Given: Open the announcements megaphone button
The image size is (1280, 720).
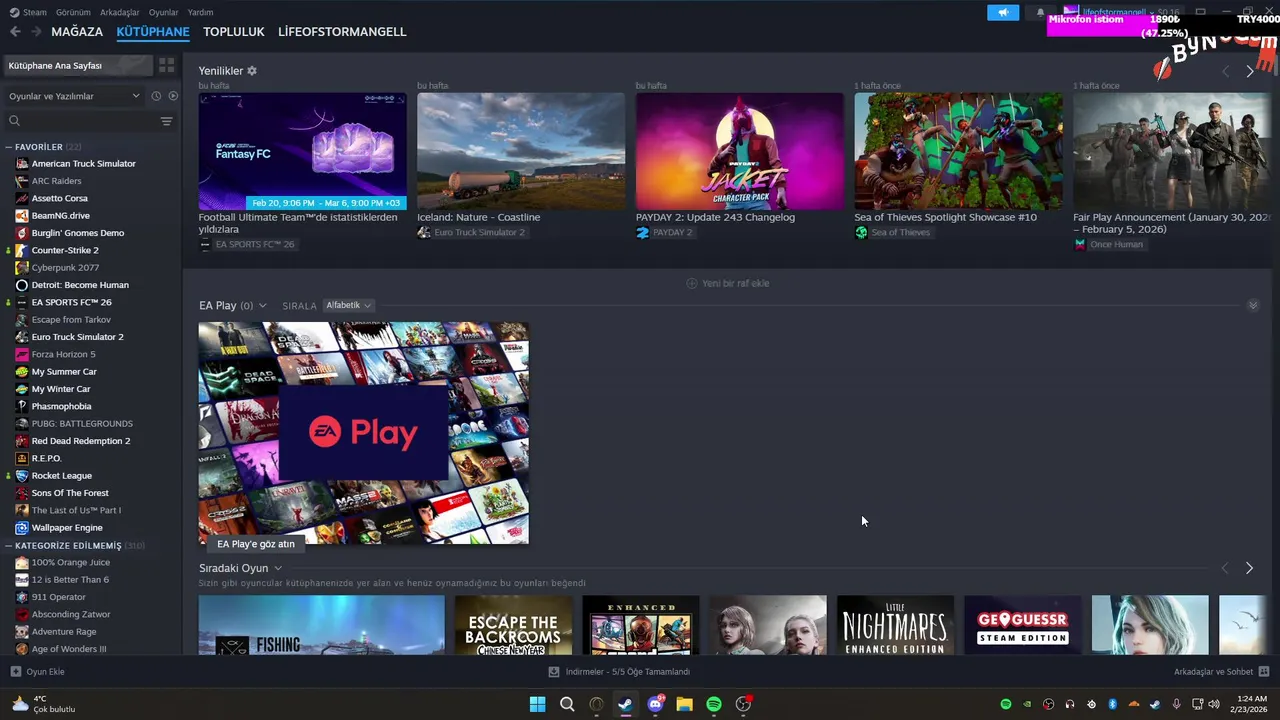Looking at the screenshot, I should tap(1003, 13).
